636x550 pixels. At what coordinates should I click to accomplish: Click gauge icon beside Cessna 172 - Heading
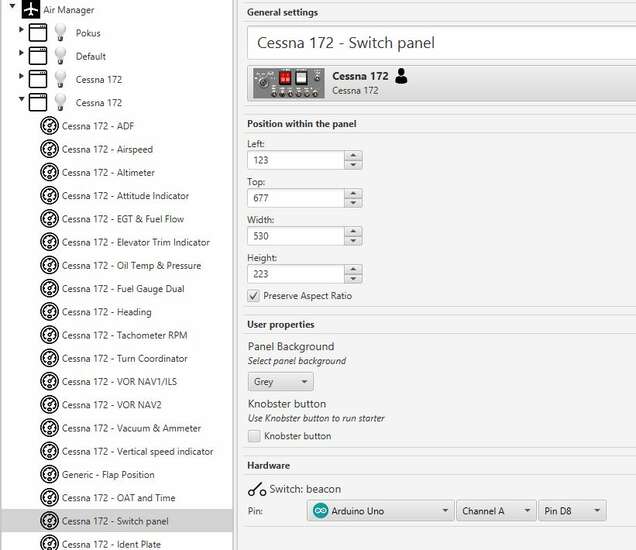[x=49, y=312]
